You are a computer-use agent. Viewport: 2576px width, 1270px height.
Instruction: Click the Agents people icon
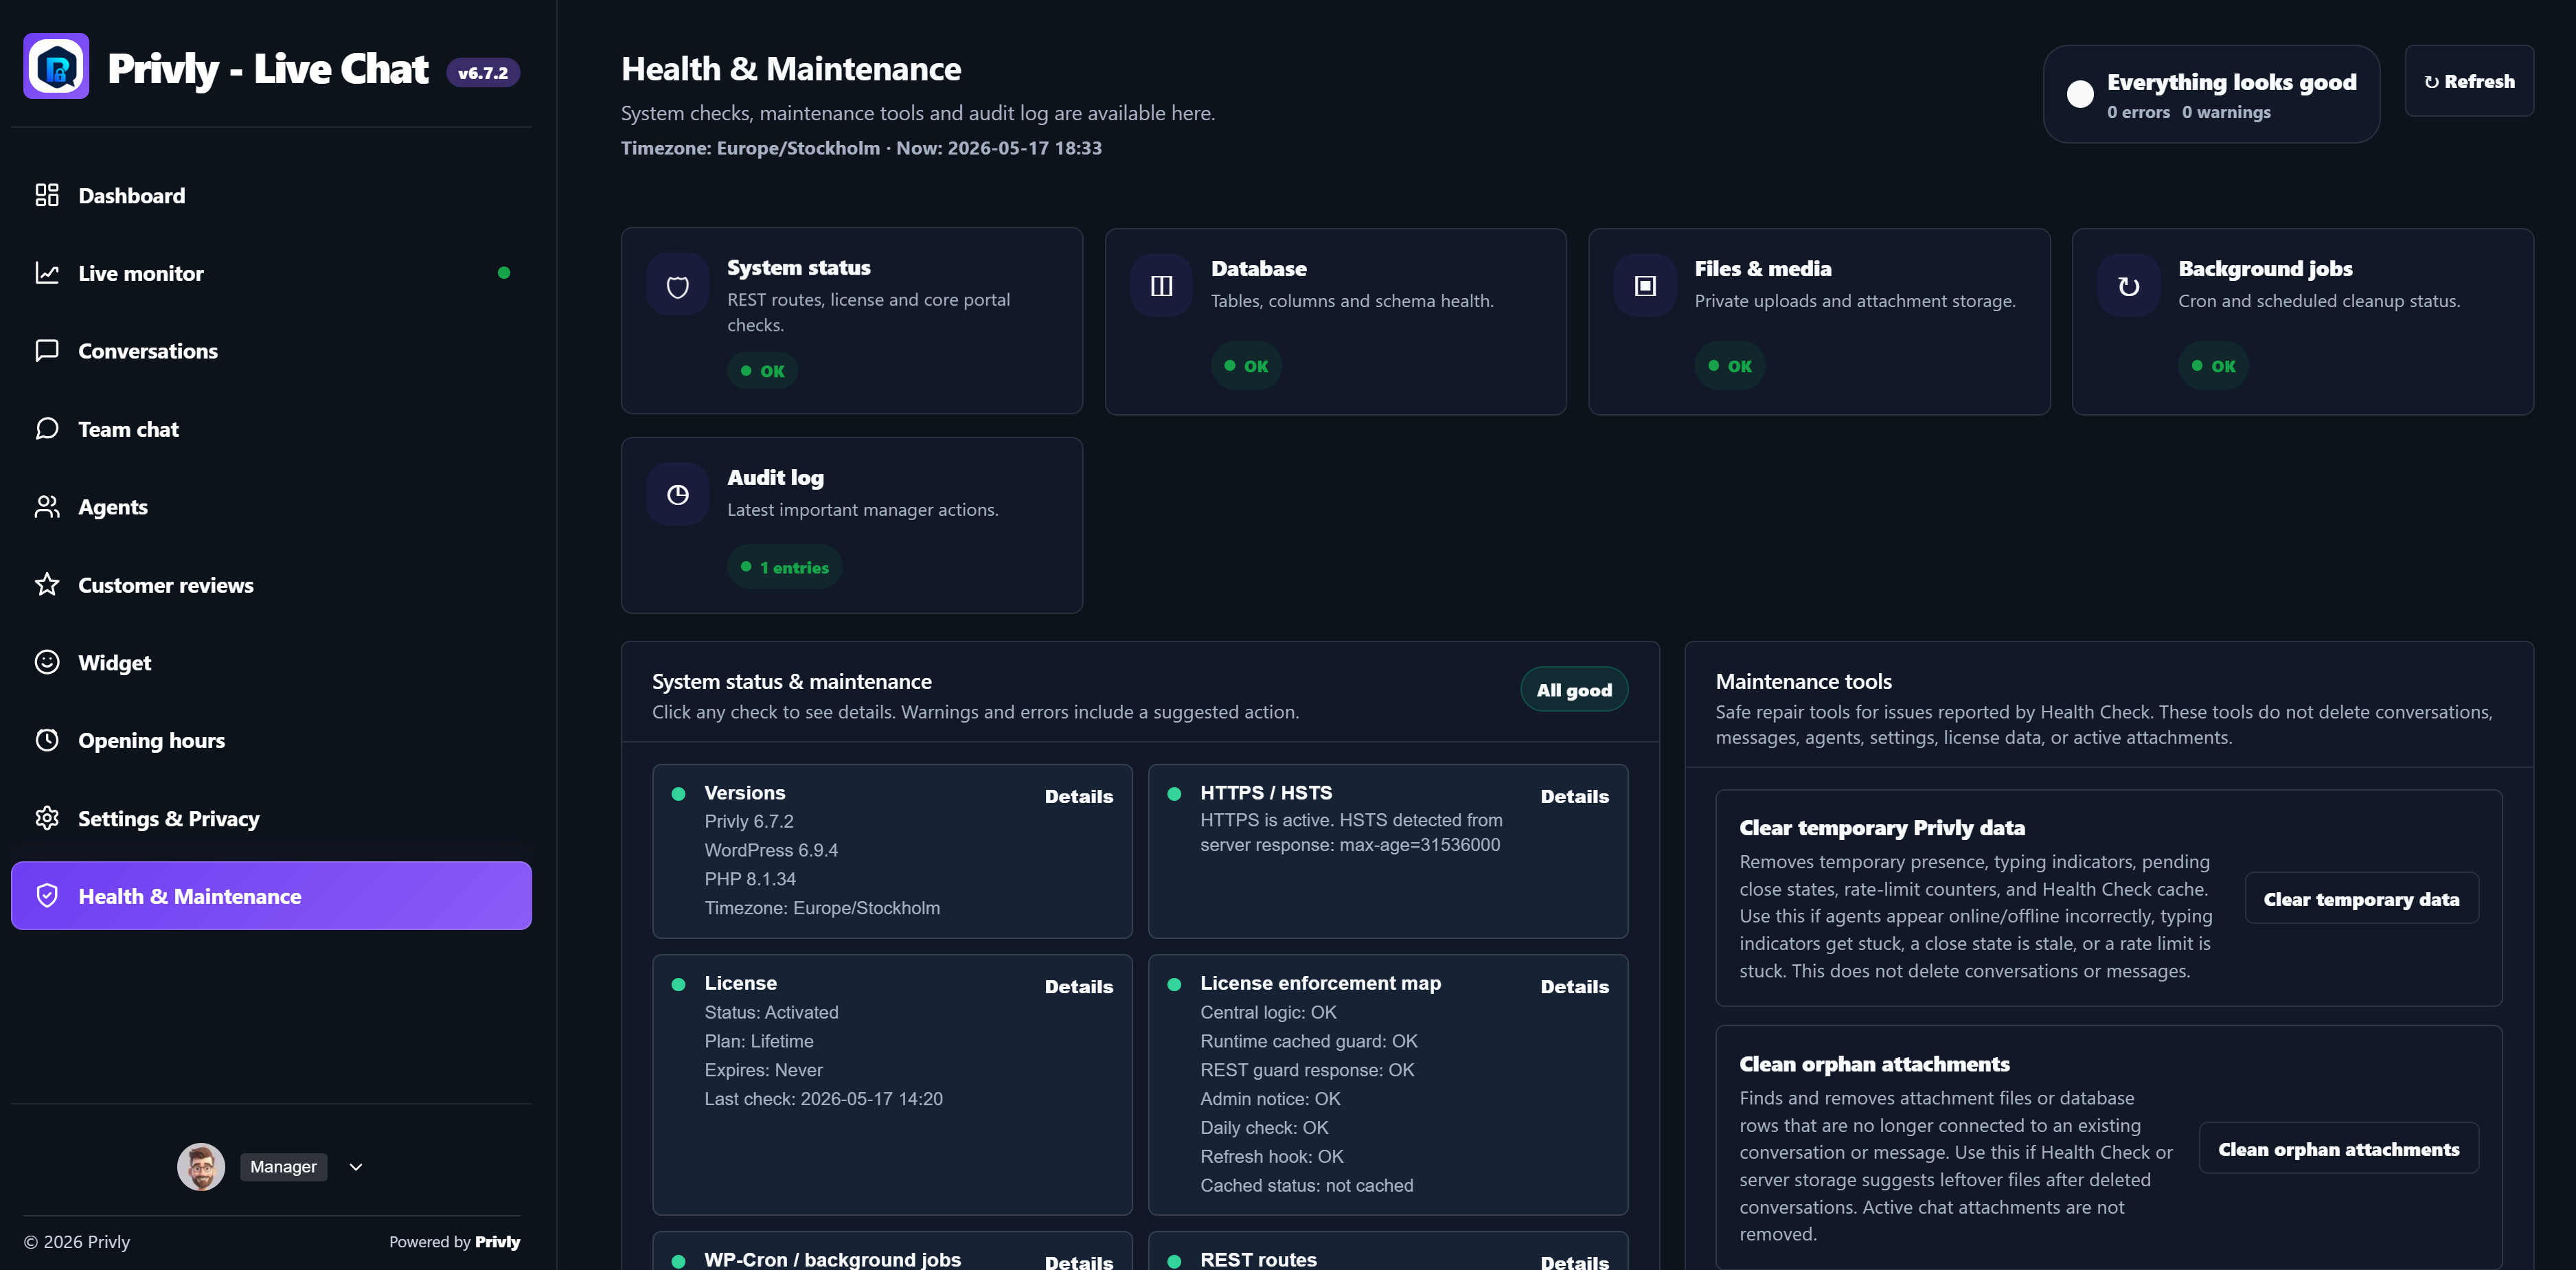pyautogui.click(x=47, y=507)
